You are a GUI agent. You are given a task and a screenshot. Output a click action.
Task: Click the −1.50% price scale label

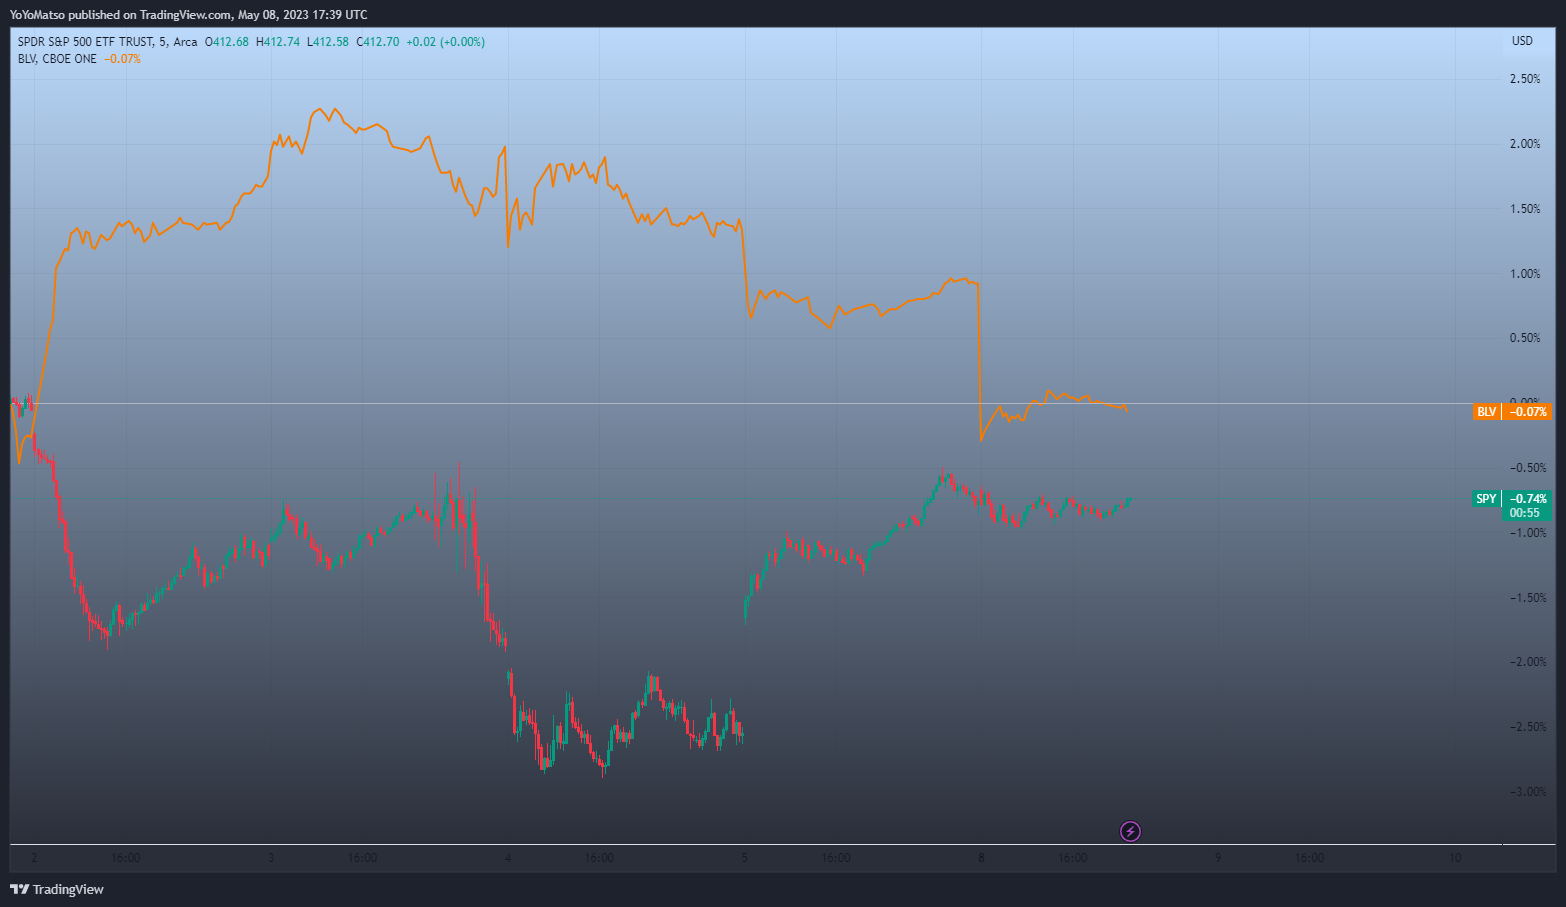coord(1528,598)
